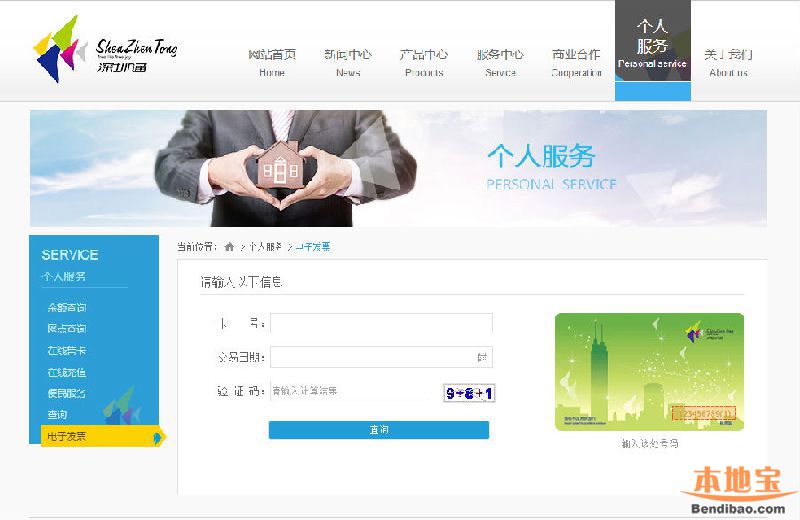The width and height of the screenshot is (800, 520).
Task: Open the About us menu
Action: (729, 63)
